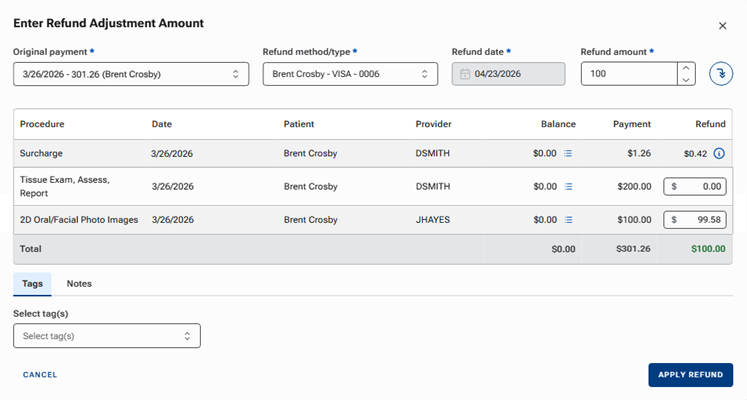The width and height of the screenshot is (747, 400).
Task: Close the refund adjustment dialog
Action: [x=723, y=26]
